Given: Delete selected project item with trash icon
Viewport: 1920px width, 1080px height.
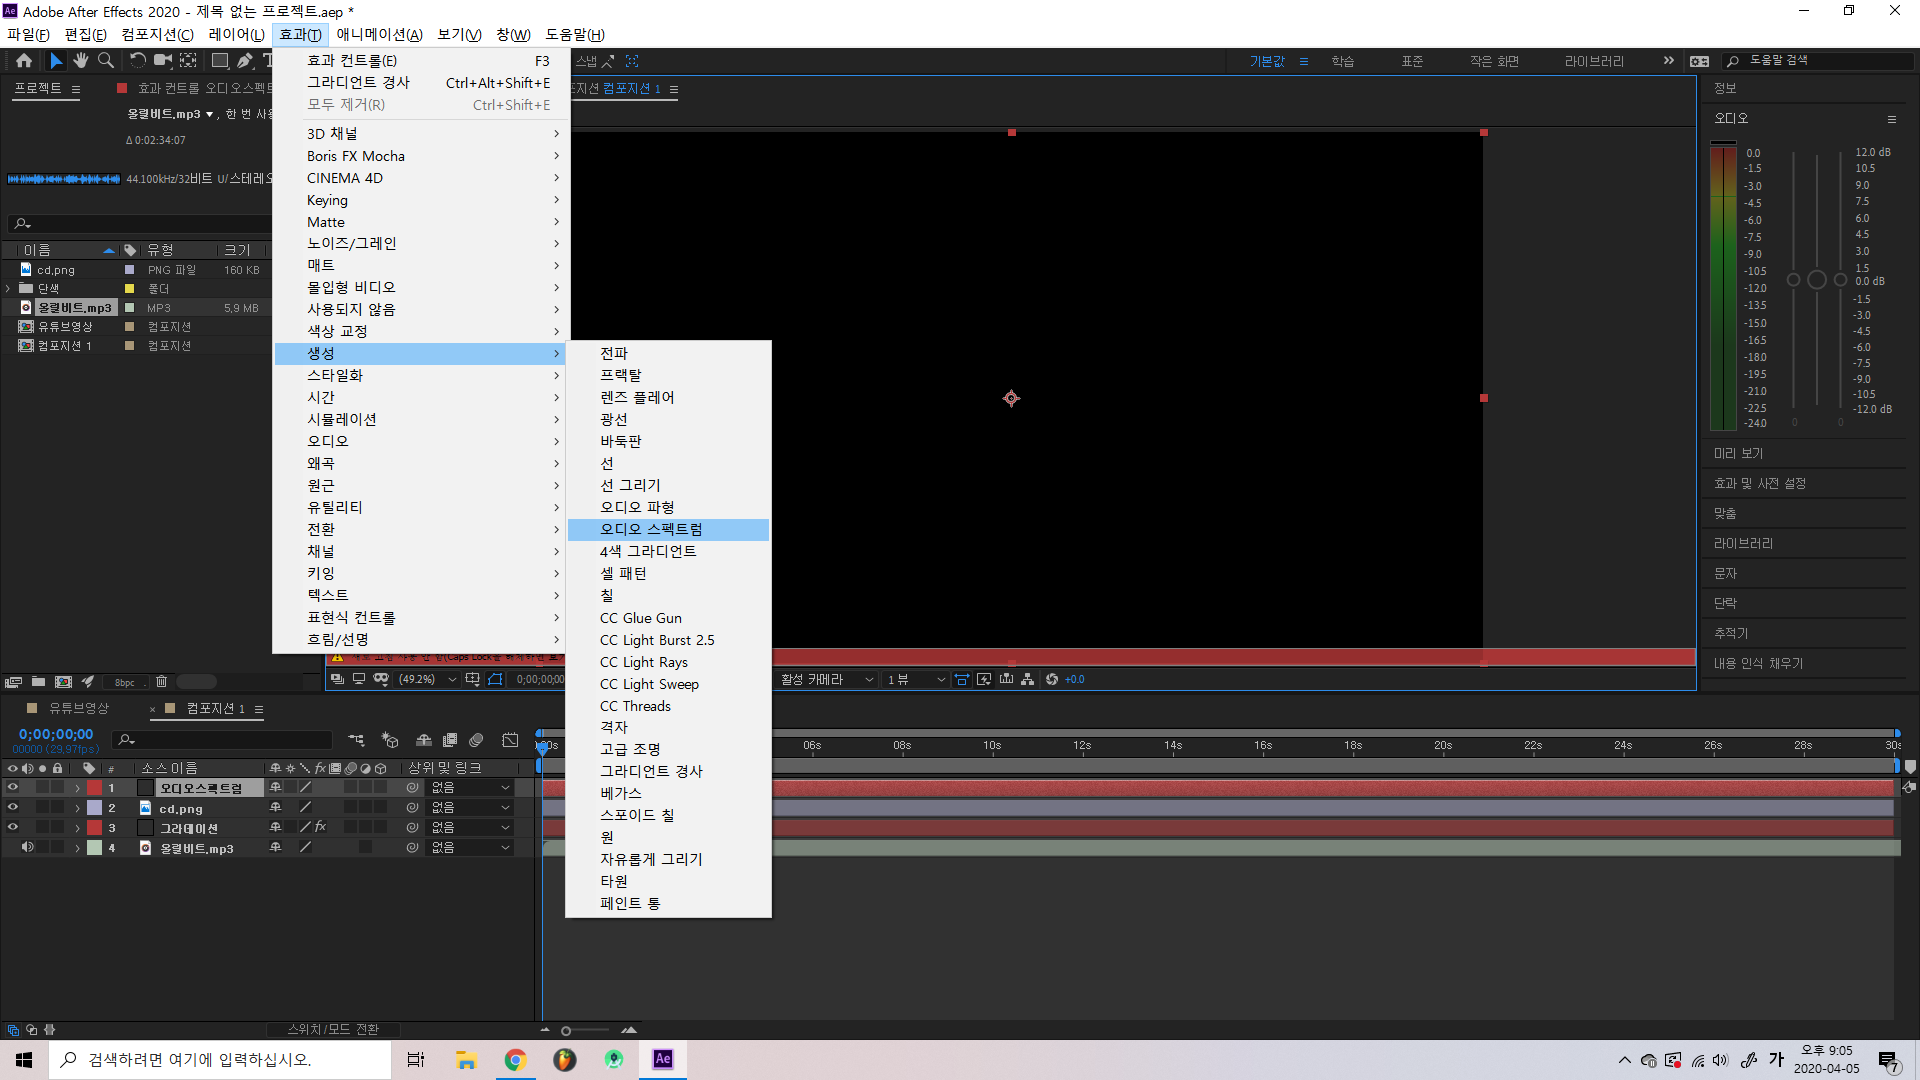Looking at the screenshot, I should coord(161,682).
